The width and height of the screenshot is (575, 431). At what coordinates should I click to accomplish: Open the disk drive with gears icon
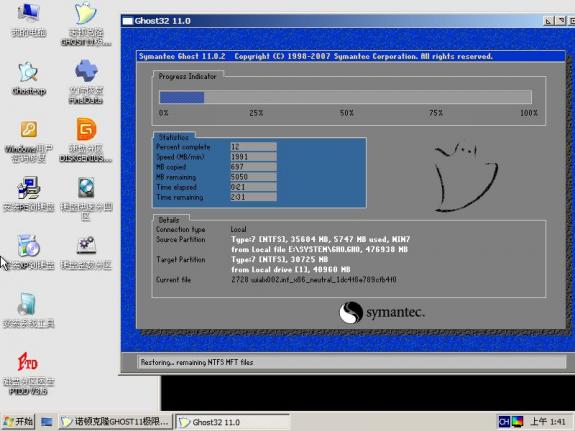[86, 245]
